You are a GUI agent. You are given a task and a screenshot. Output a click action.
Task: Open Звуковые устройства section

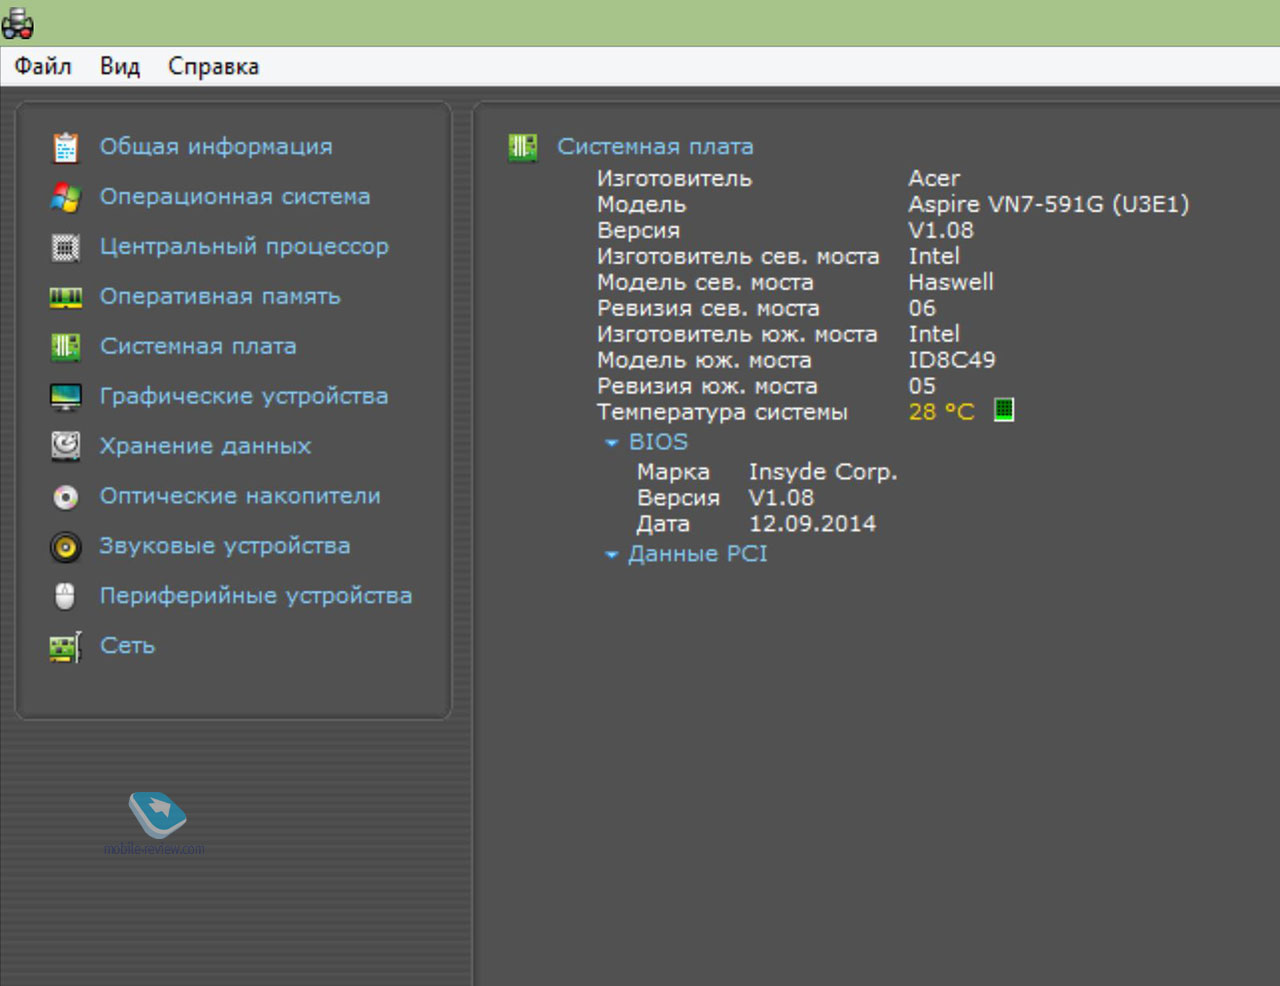coord(225,546)
